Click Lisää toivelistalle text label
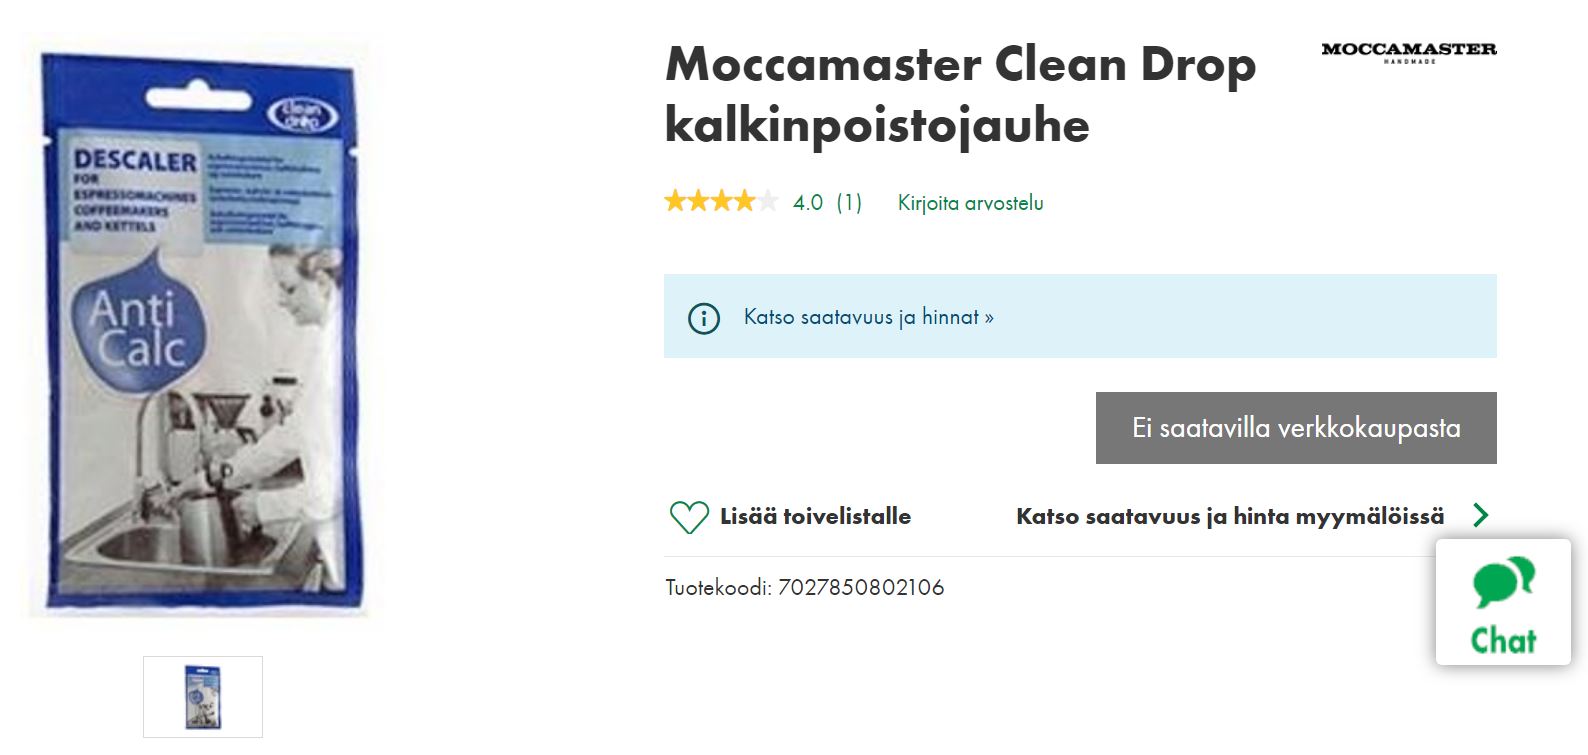This screenshot has height=755, width=1588. [x=815, y=516]
